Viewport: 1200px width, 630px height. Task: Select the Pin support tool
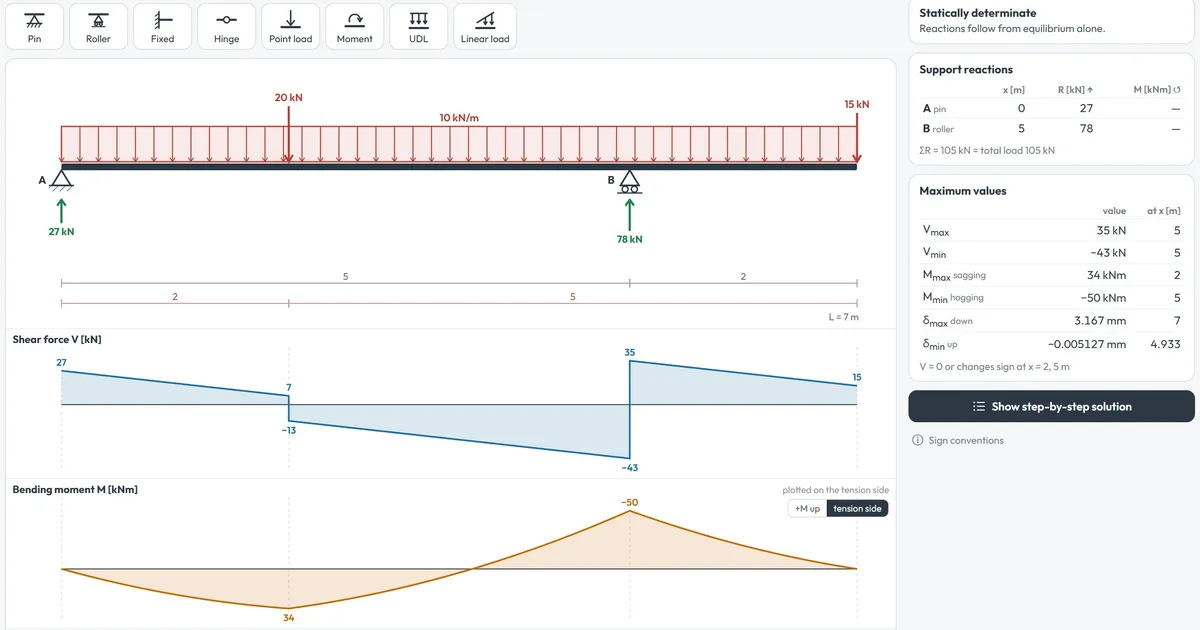point(35,26)
